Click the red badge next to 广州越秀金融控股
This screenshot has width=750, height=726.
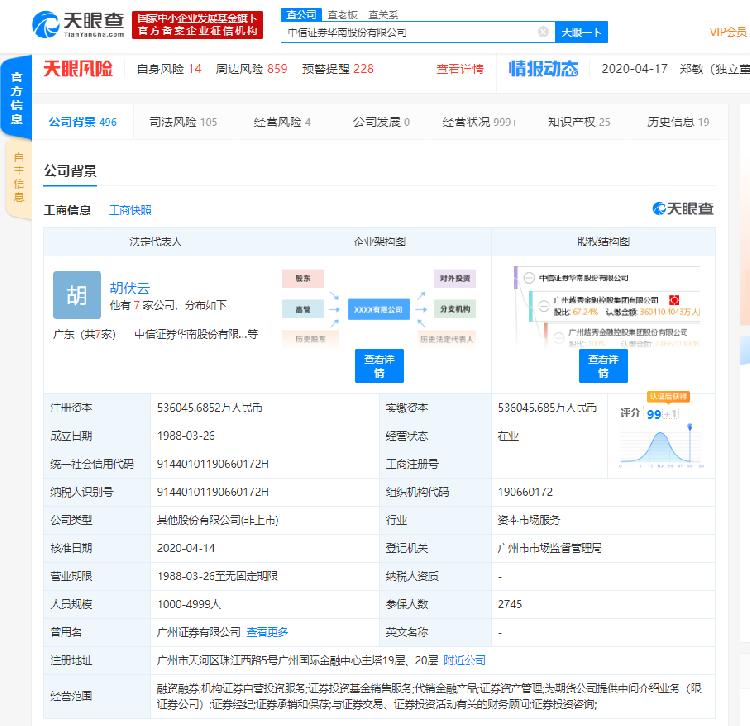[674, 300]
